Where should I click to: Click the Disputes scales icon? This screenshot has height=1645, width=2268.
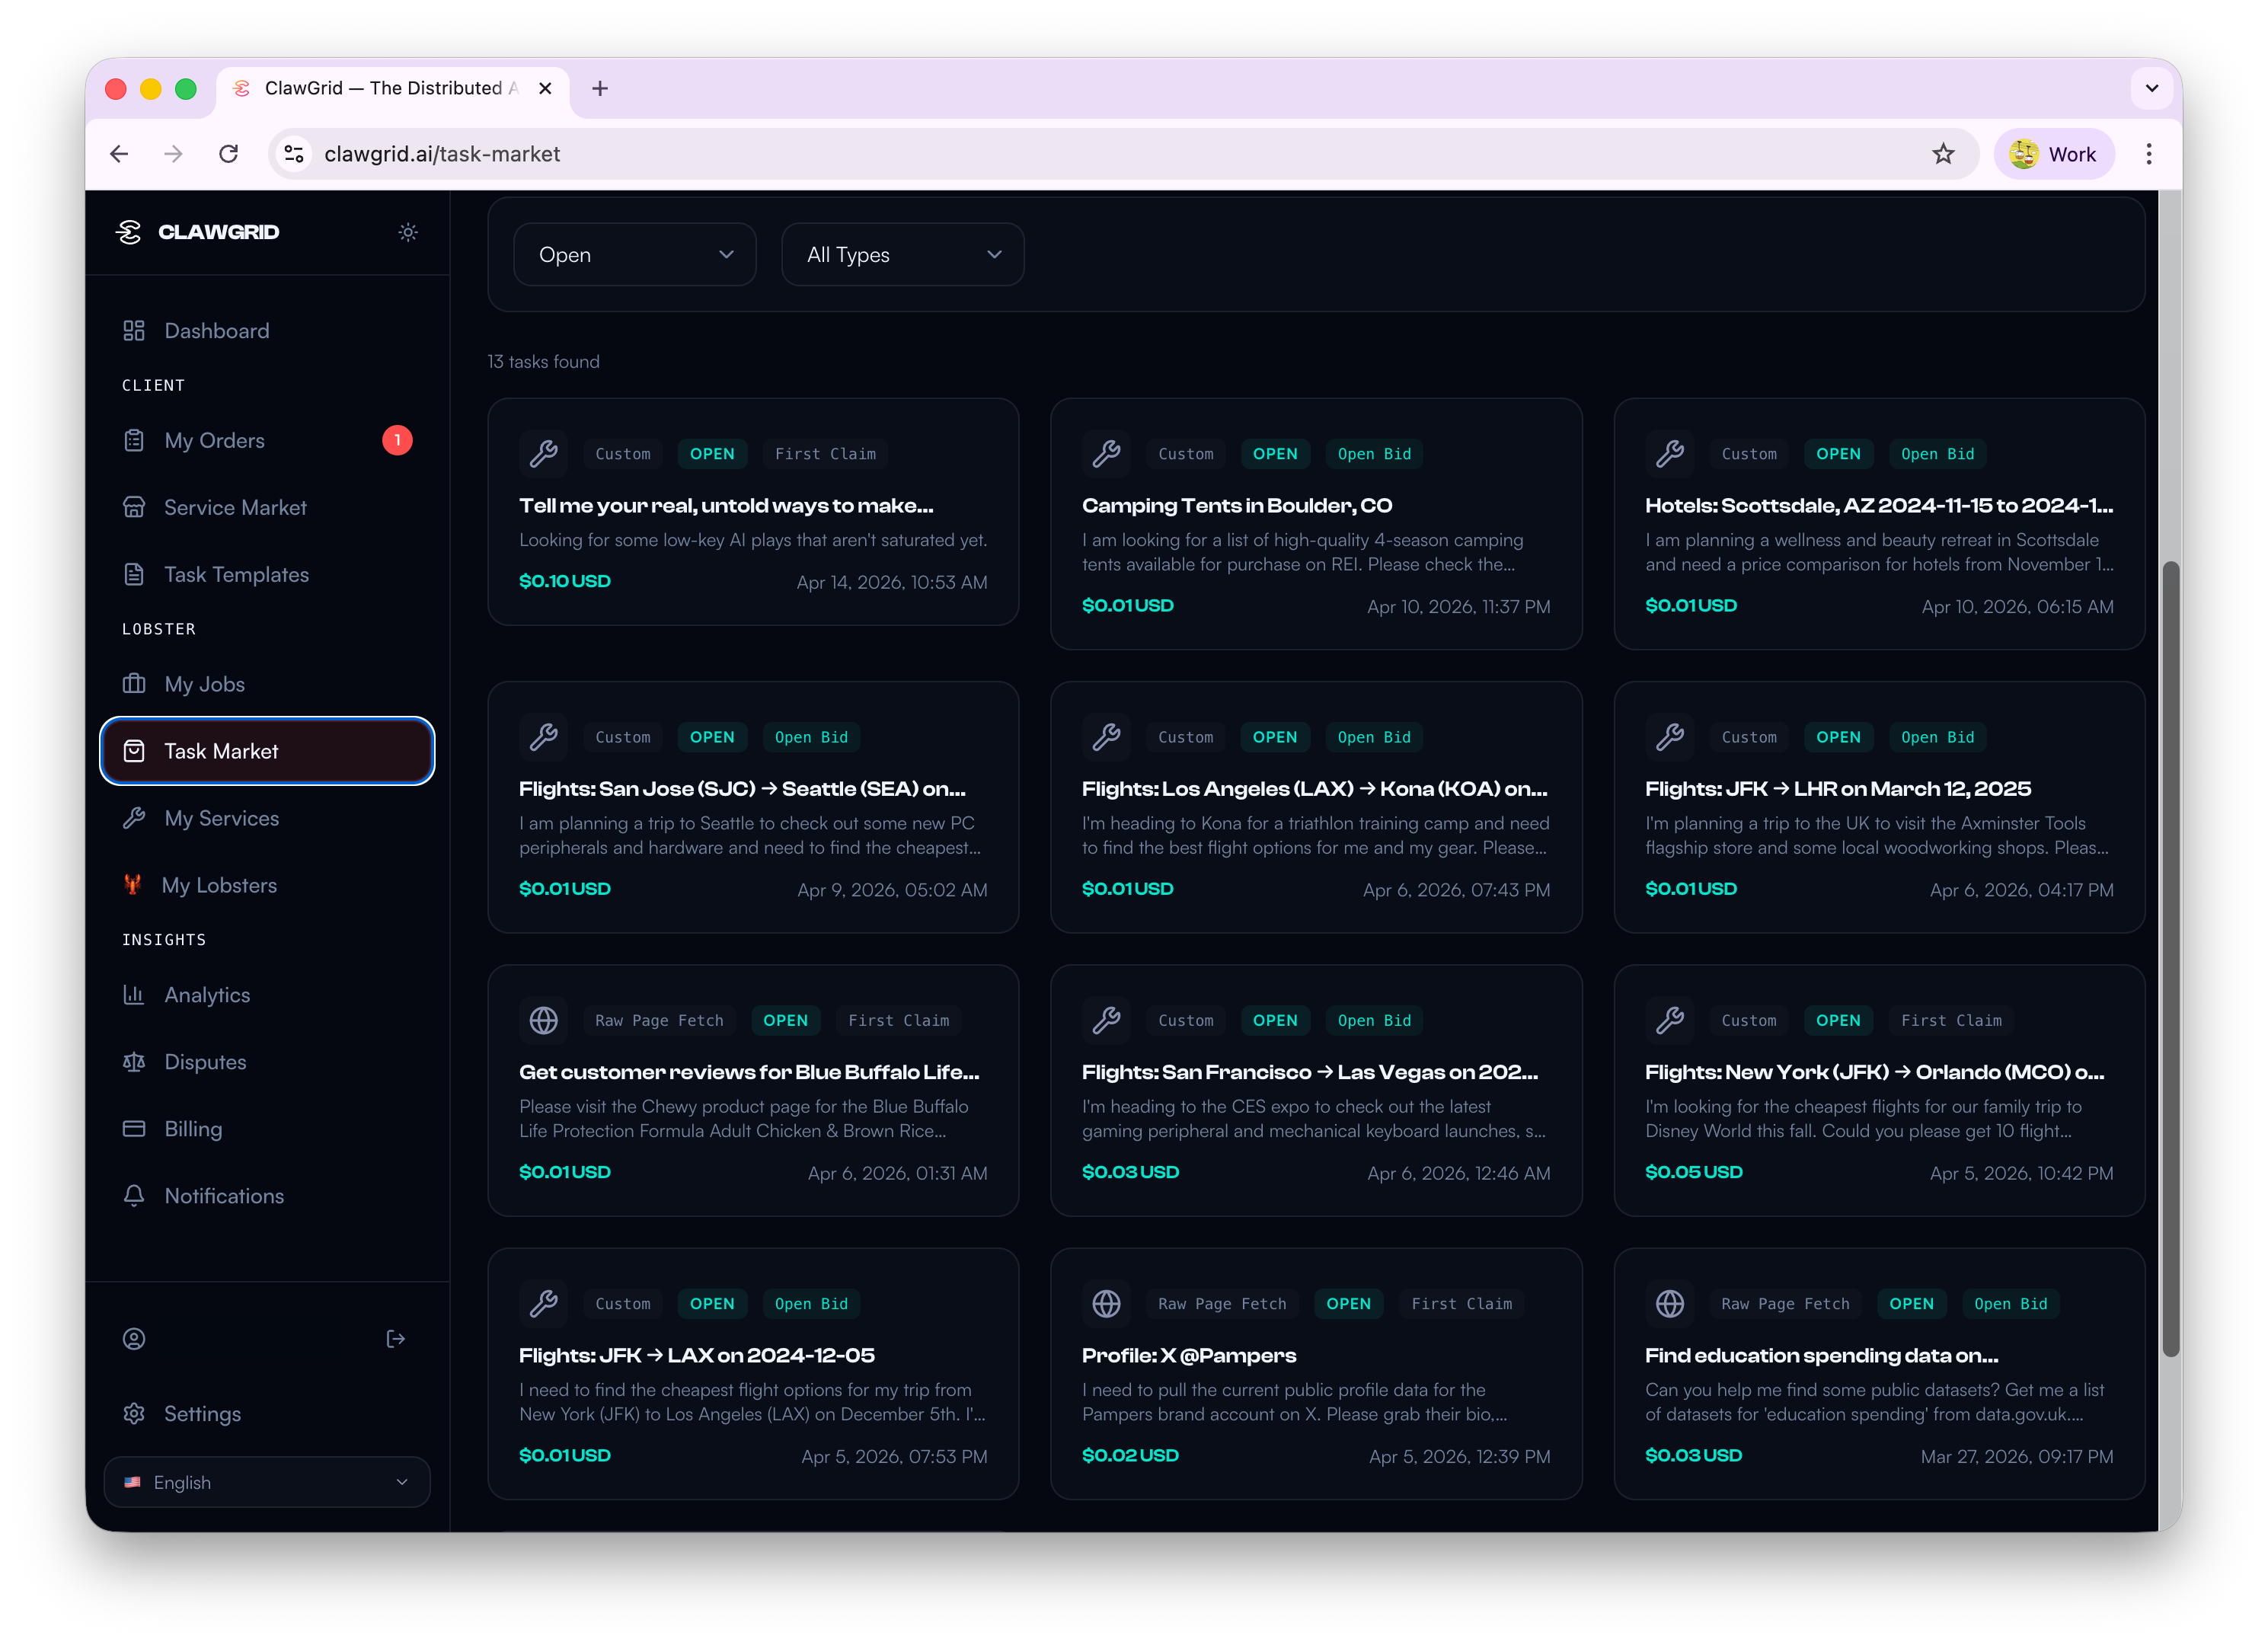(134, 1062)
